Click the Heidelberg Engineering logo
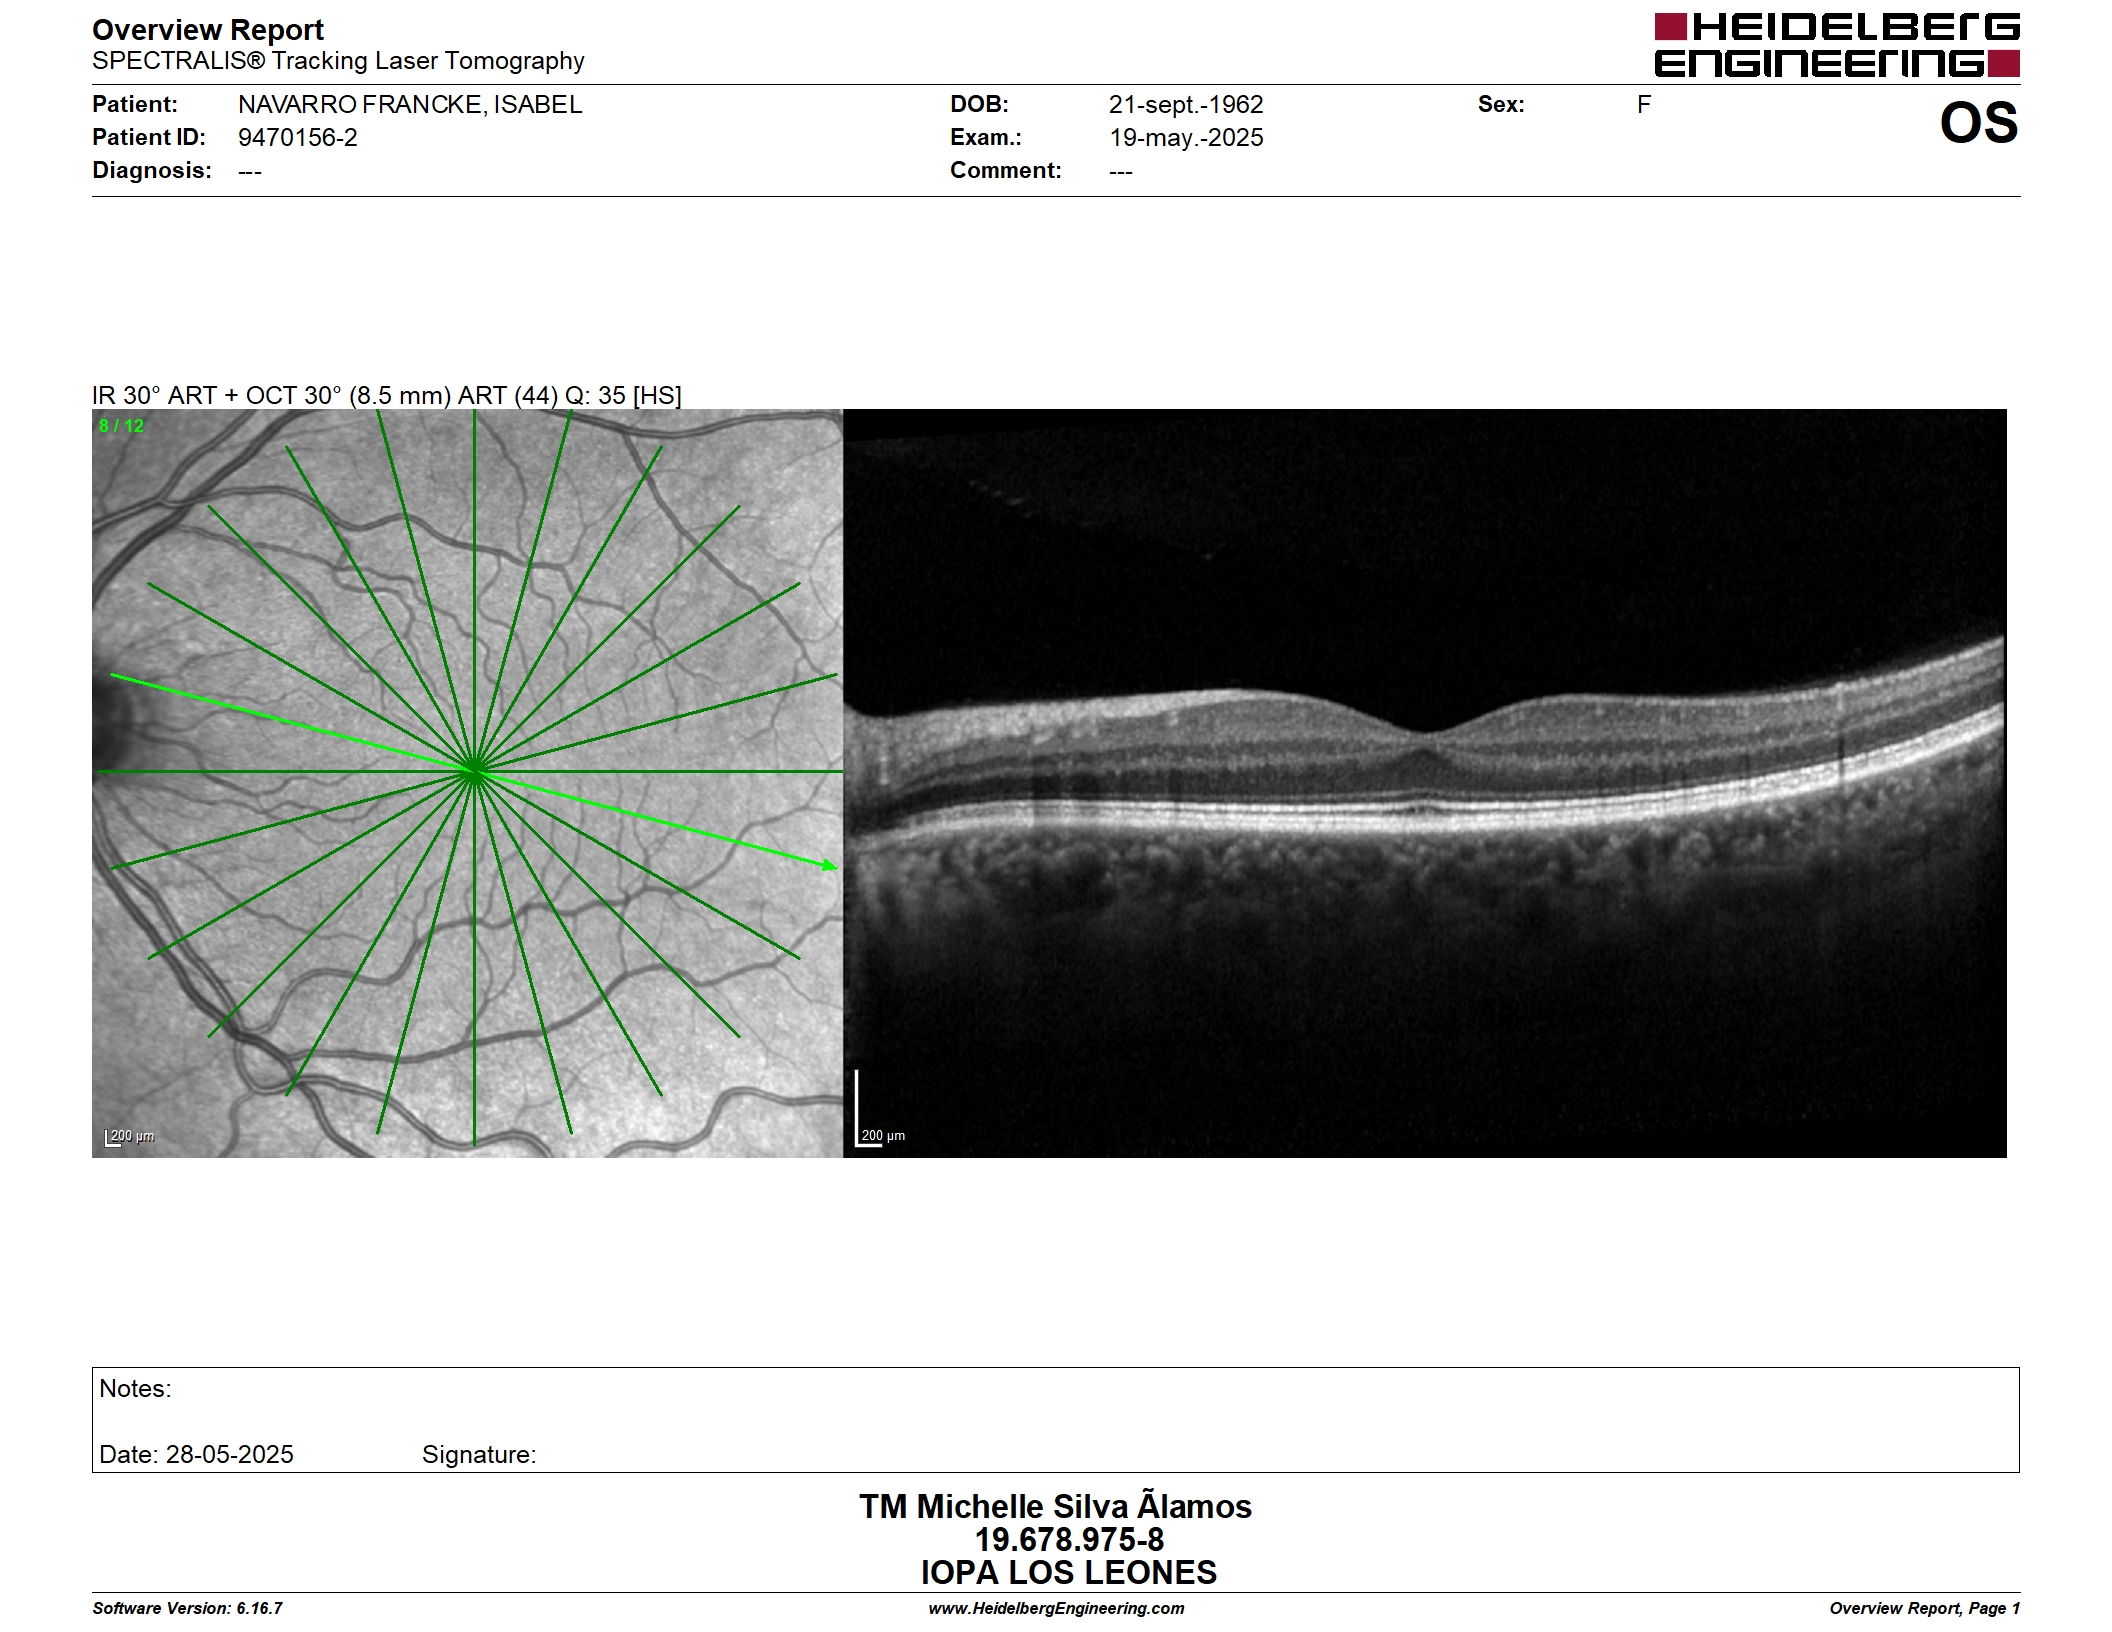The height and width of the screenshot is (1632, 2112). coord(1836,45)
